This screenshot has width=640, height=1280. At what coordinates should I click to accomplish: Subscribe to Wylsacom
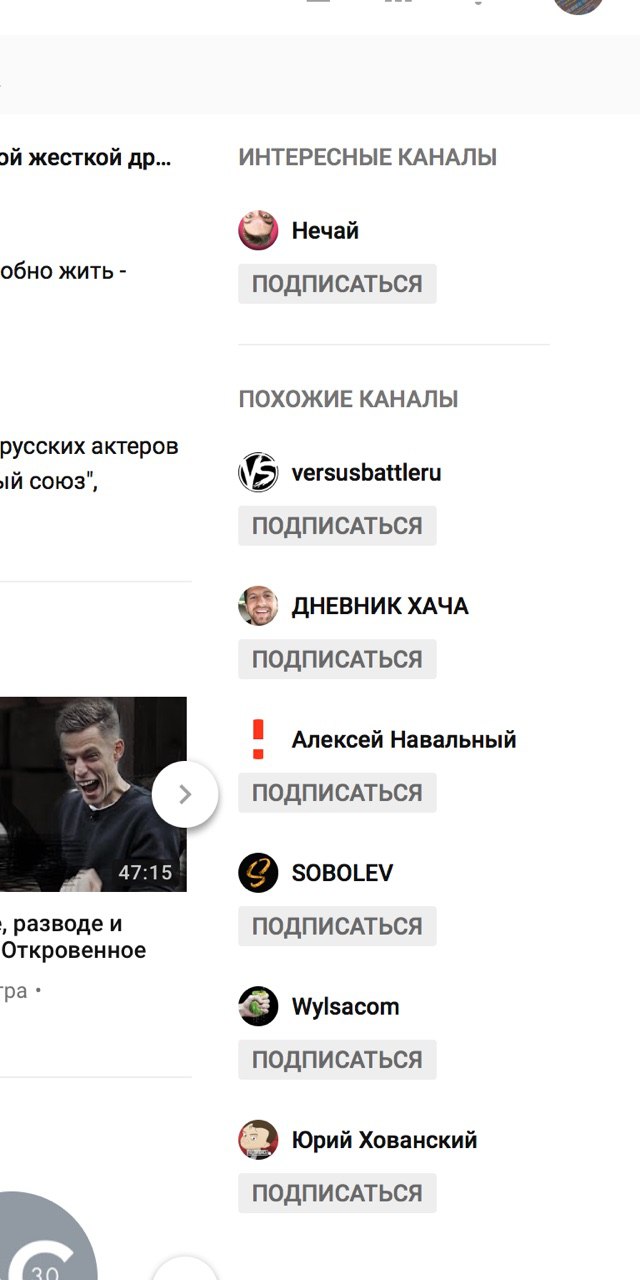(x=337, y=1060)
